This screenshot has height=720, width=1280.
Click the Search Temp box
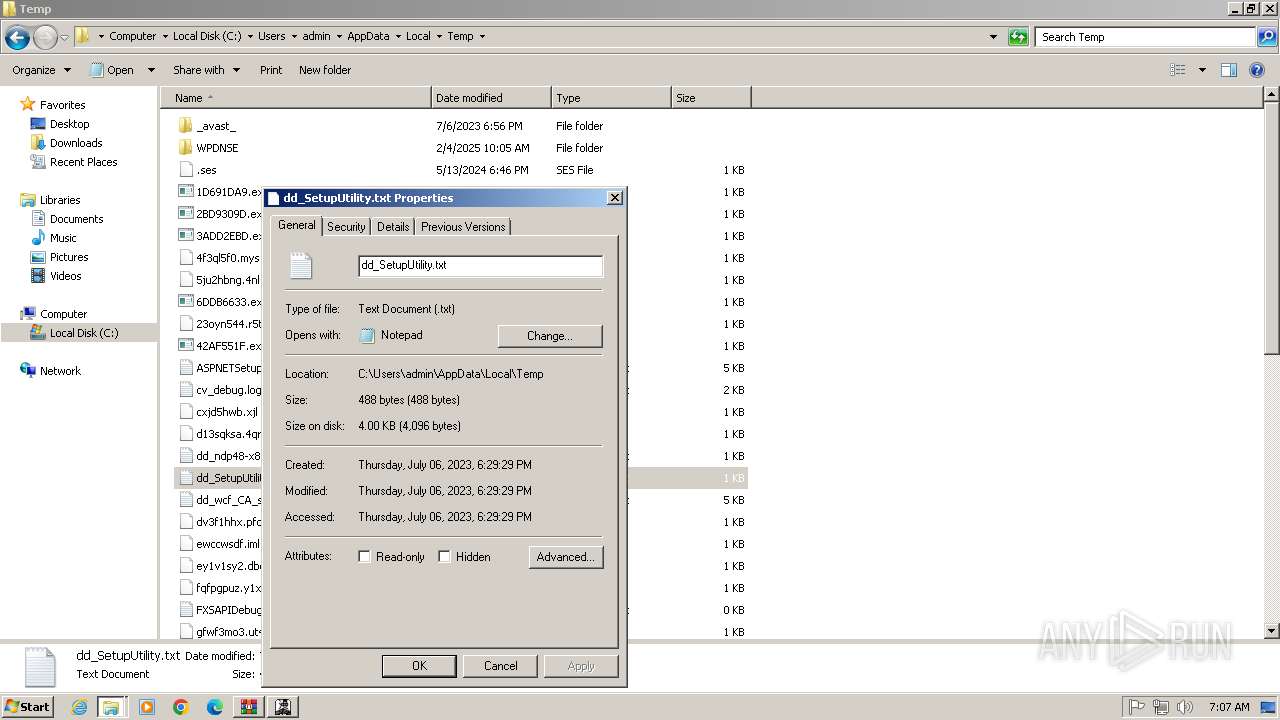1146,37
